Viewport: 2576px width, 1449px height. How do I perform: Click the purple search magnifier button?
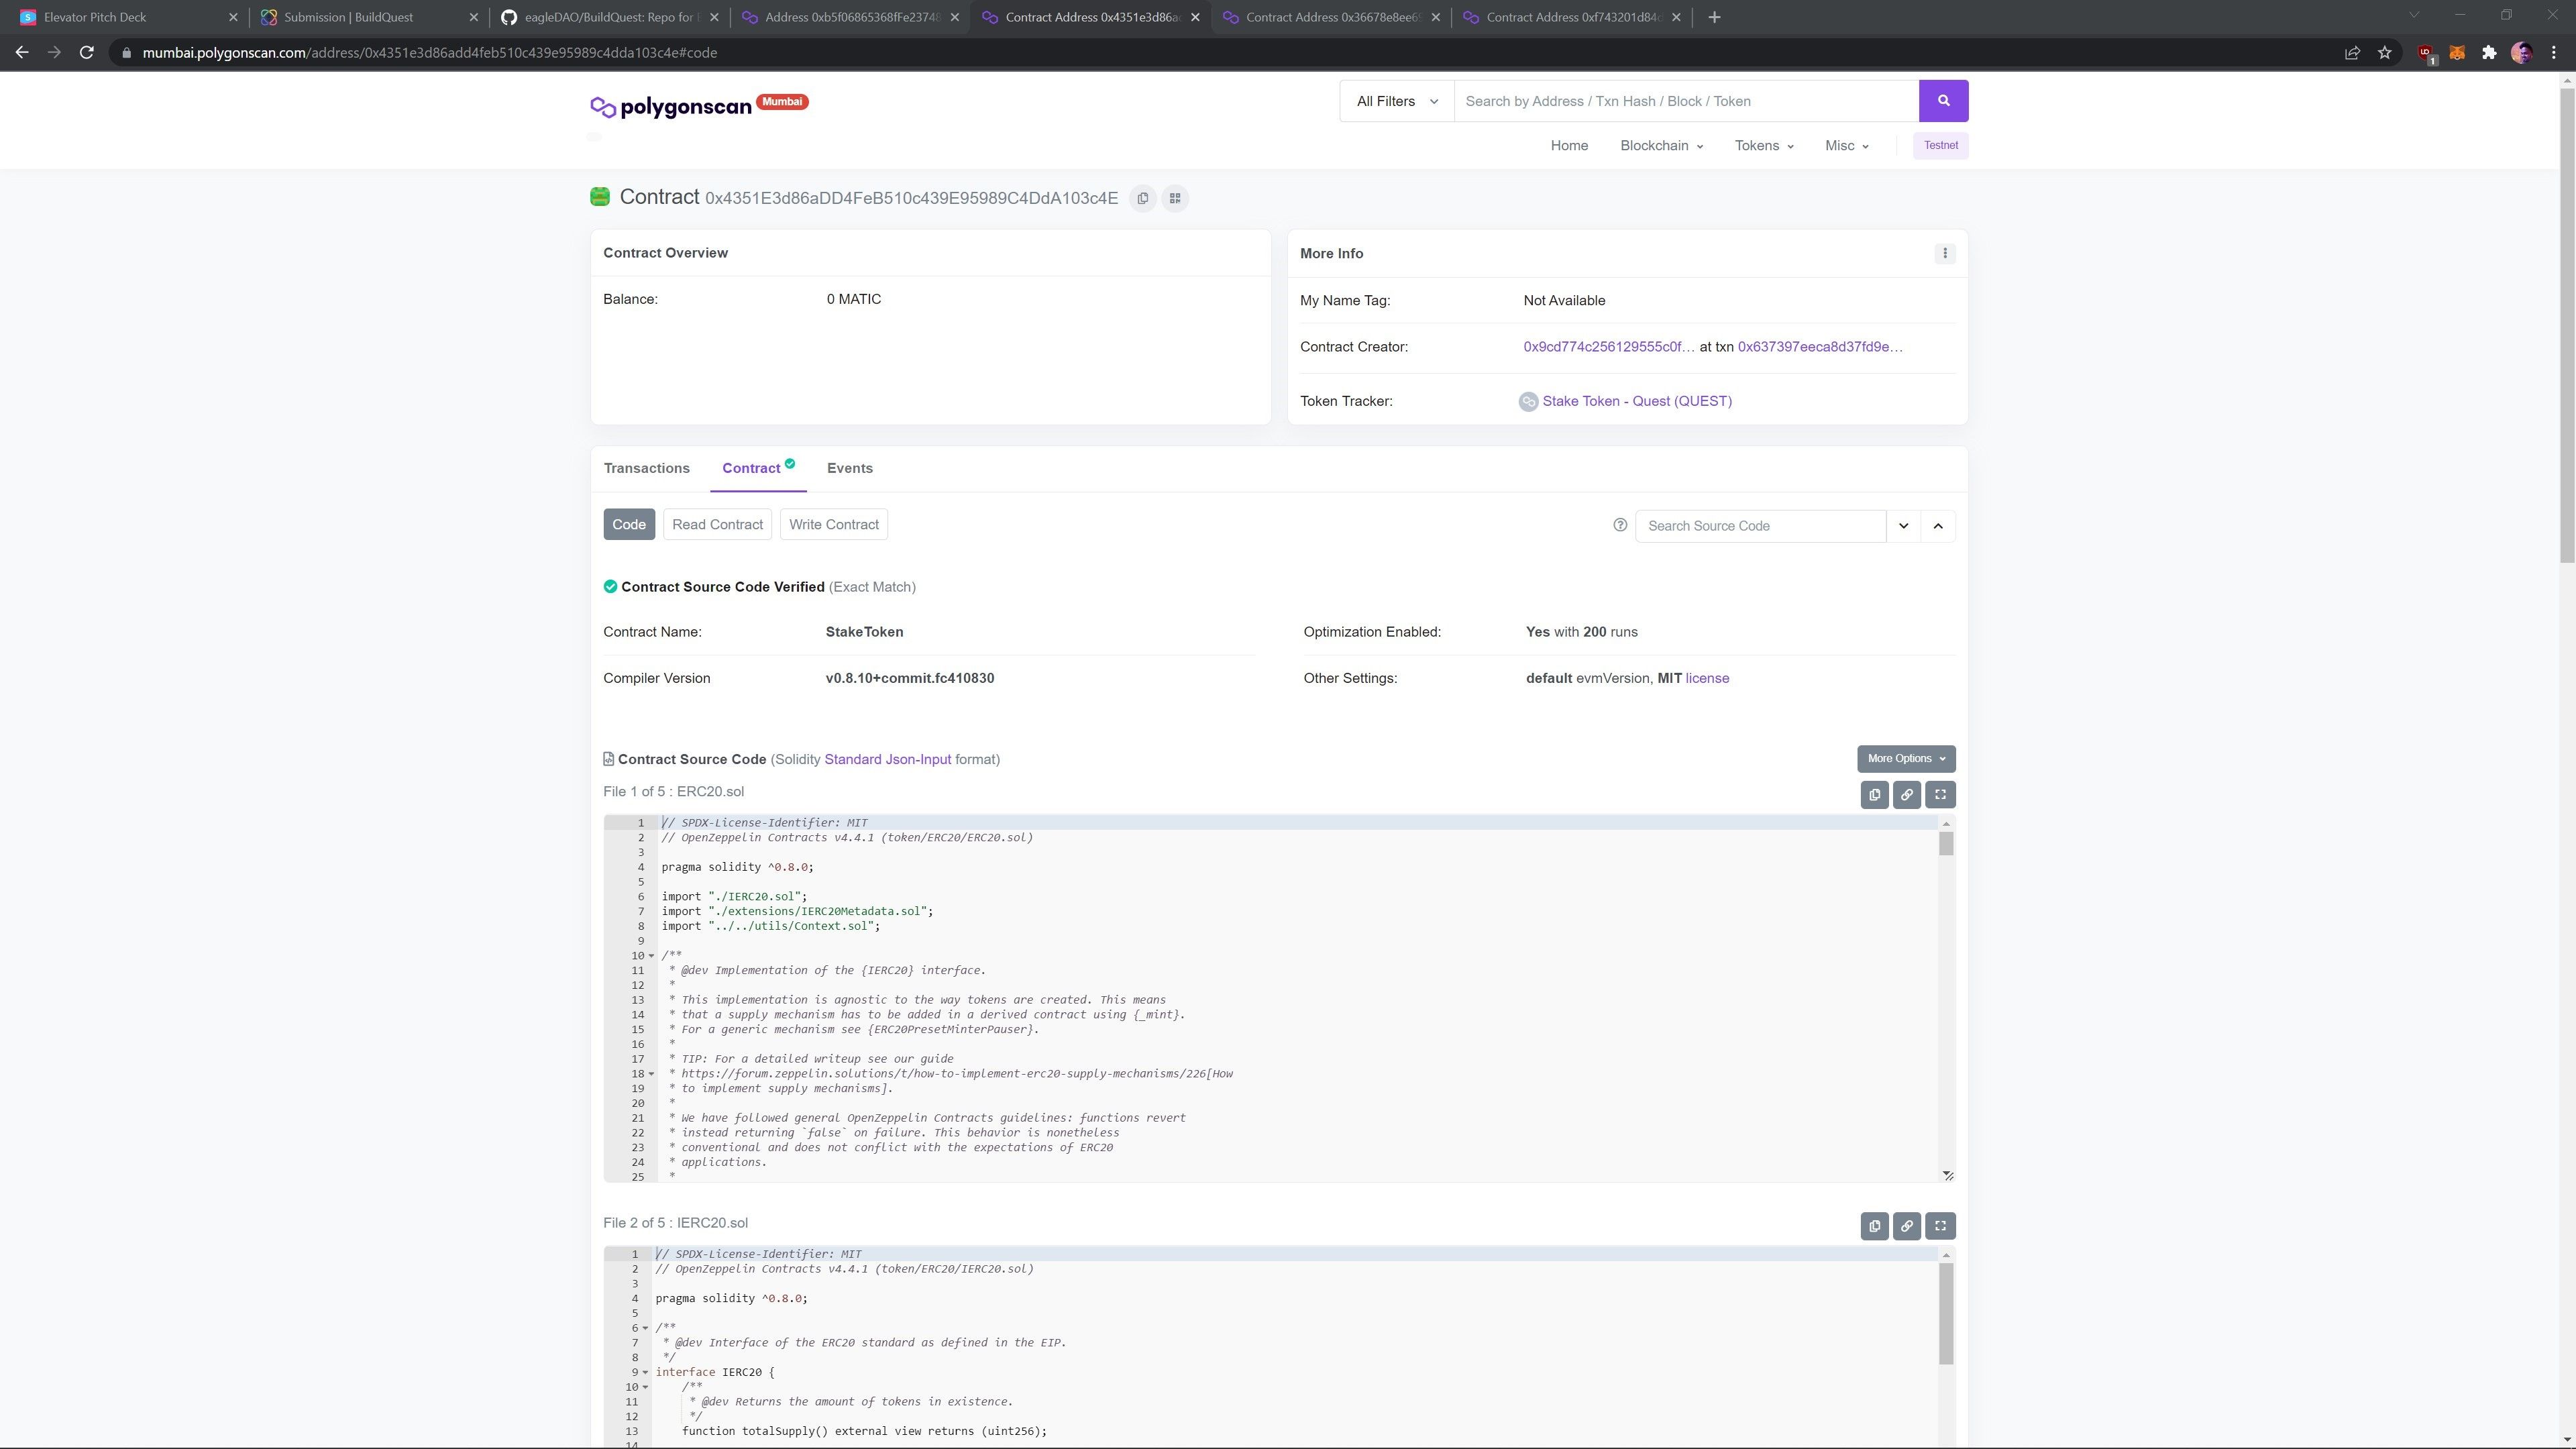click(x=1943, y=101)
